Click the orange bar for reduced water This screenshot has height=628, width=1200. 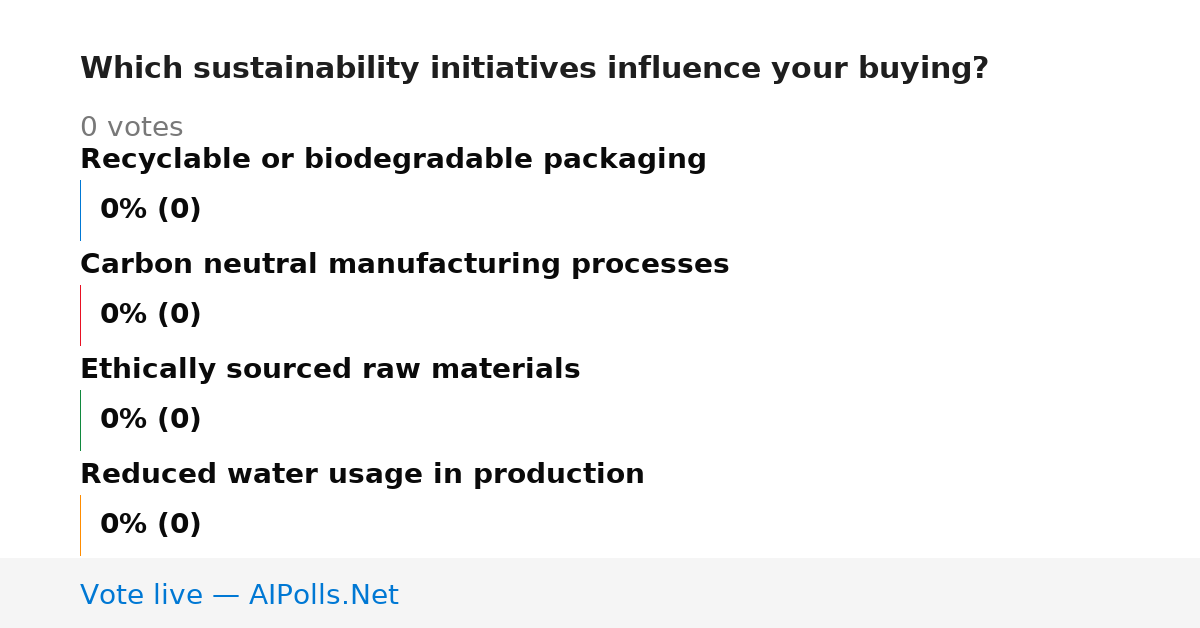[80, 525]
